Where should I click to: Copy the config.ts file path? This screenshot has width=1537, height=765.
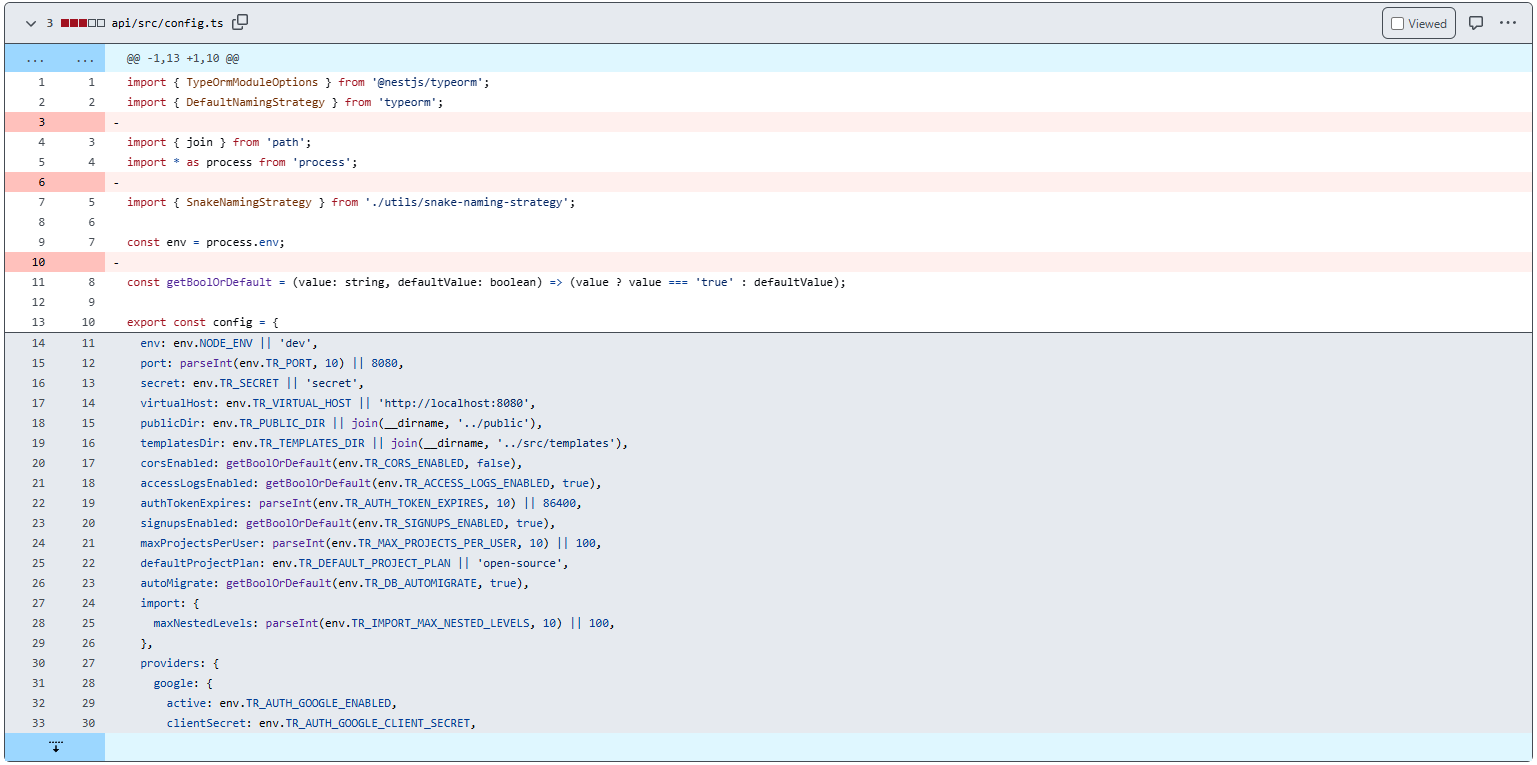[240, 22]
